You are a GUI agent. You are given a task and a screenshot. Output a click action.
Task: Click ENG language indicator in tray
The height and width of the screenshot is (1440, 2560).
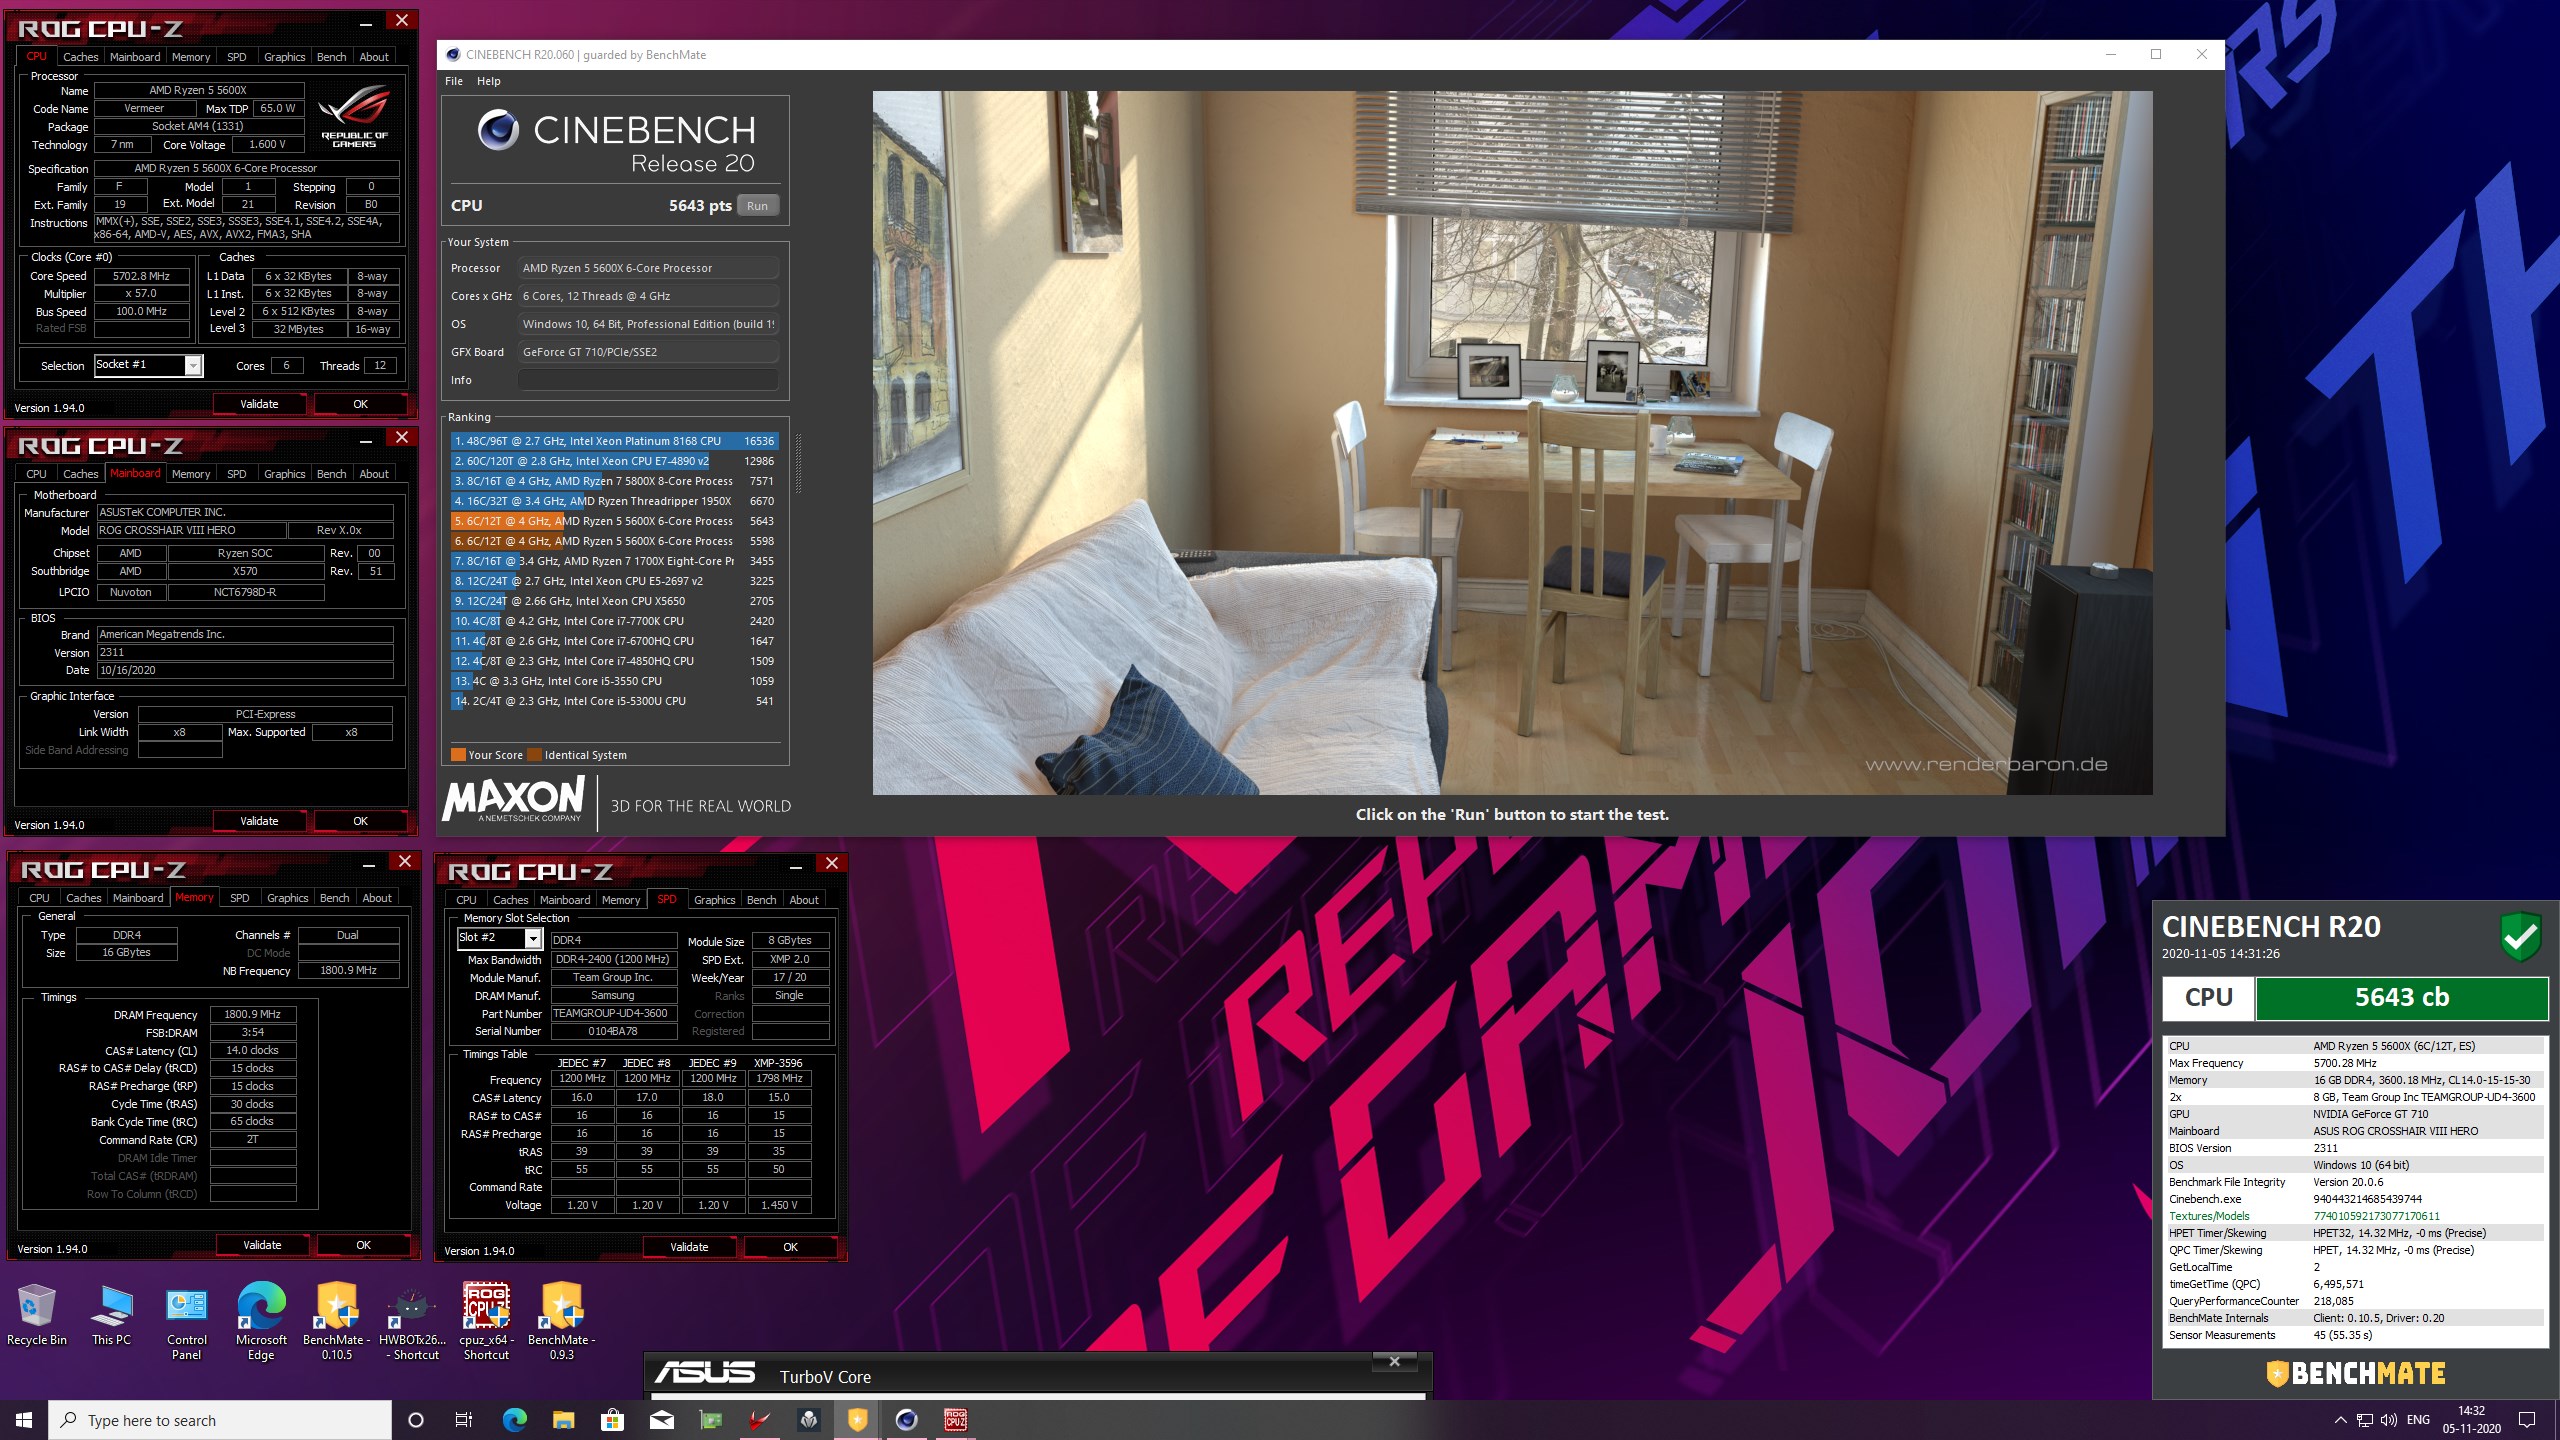(2418, 1420)
